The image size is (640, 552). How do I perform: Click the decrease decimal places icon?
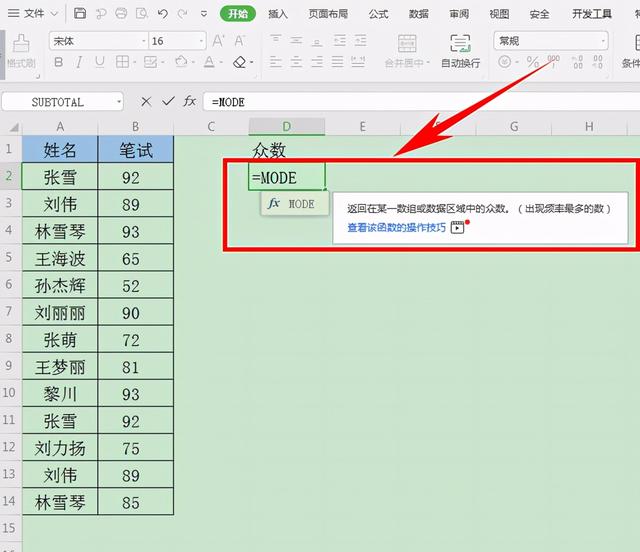click(598, 62)
